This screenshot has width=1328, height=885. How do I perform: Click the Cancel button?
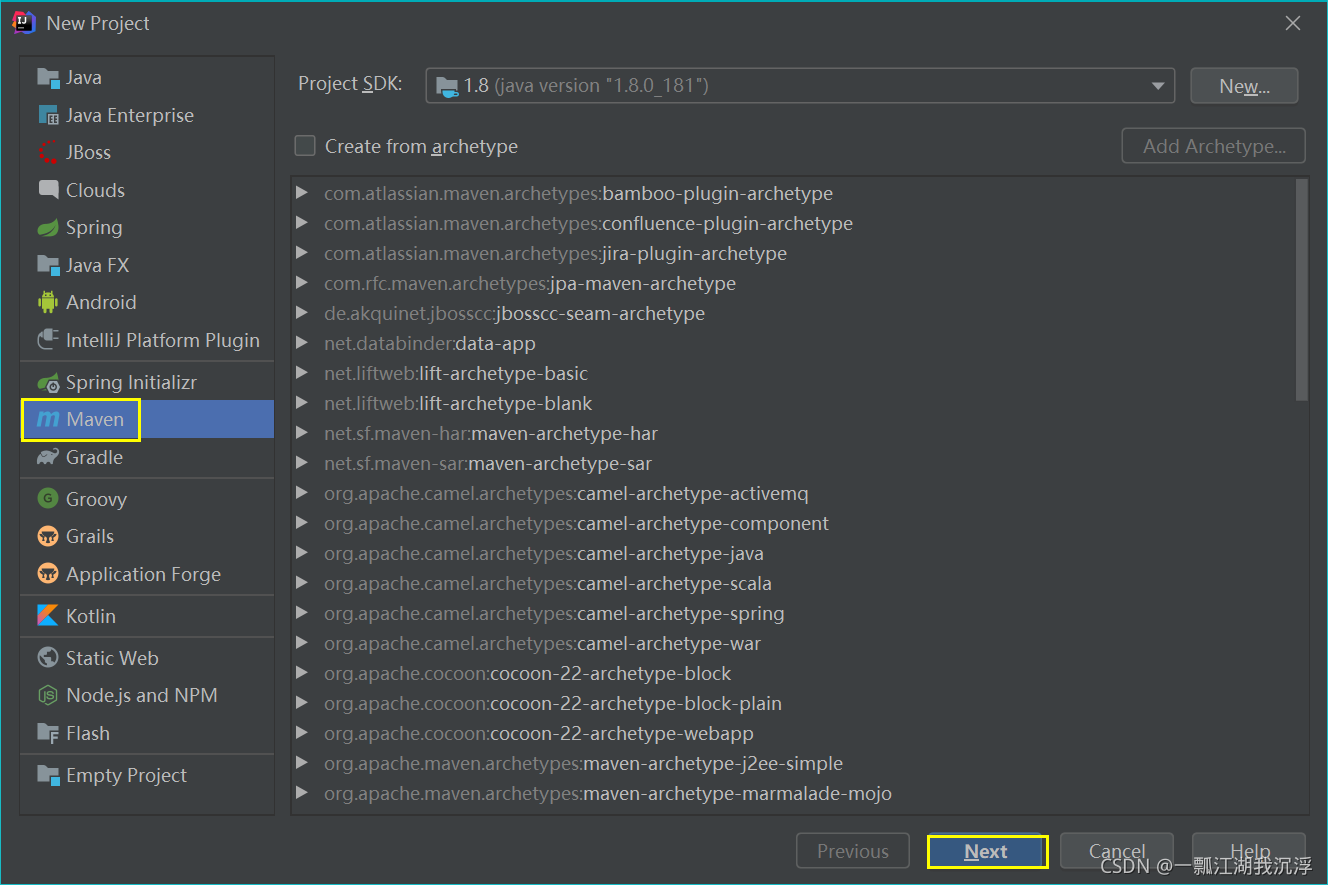[1117, 852]
